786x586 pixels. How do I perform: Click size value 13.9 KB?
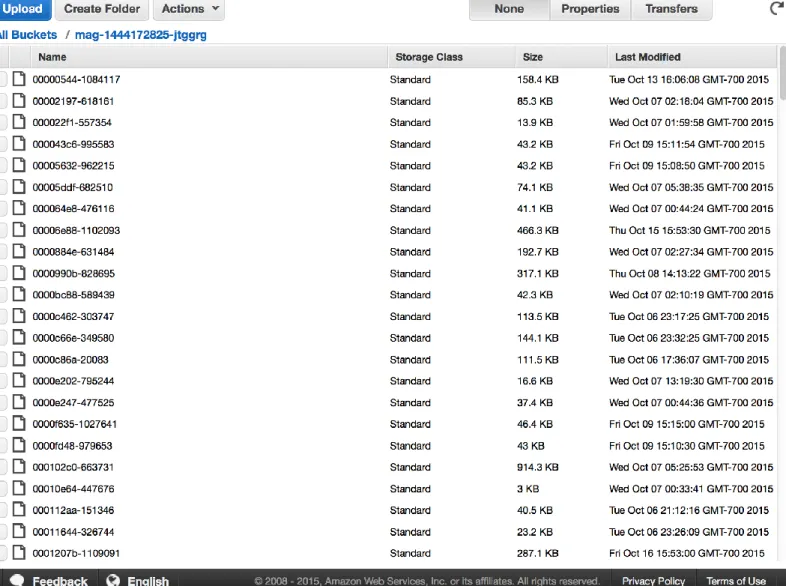coord(535,122)
